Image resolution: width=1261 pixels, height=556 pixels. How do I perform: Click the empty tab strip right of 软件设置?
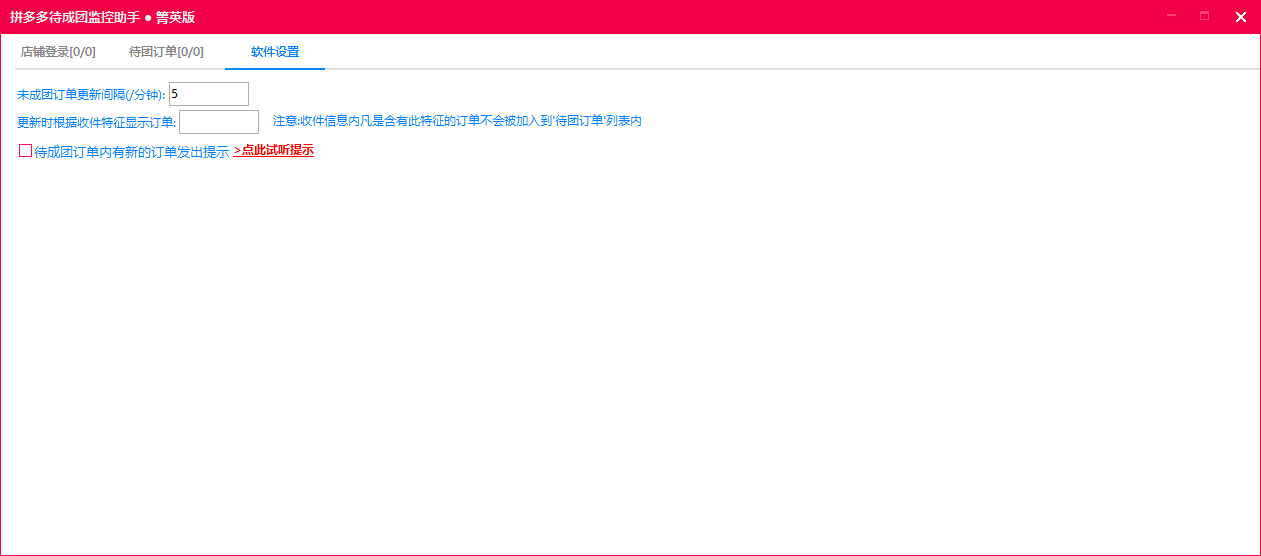click(x=790, y=52)
